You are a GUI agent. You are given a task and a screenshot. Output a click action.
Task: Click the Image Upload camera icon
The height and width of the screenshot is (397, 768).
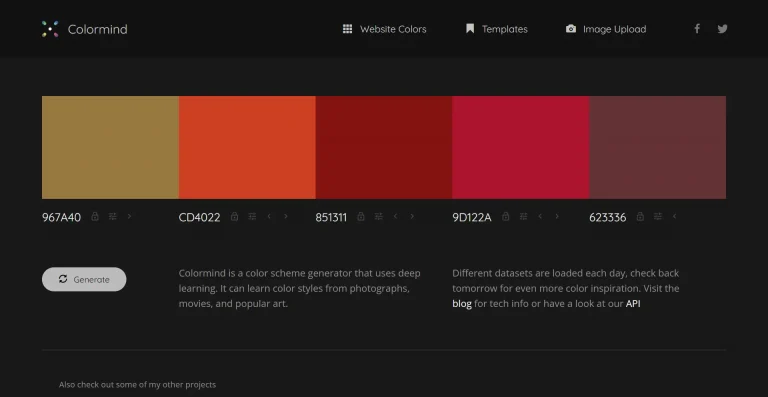571,29
